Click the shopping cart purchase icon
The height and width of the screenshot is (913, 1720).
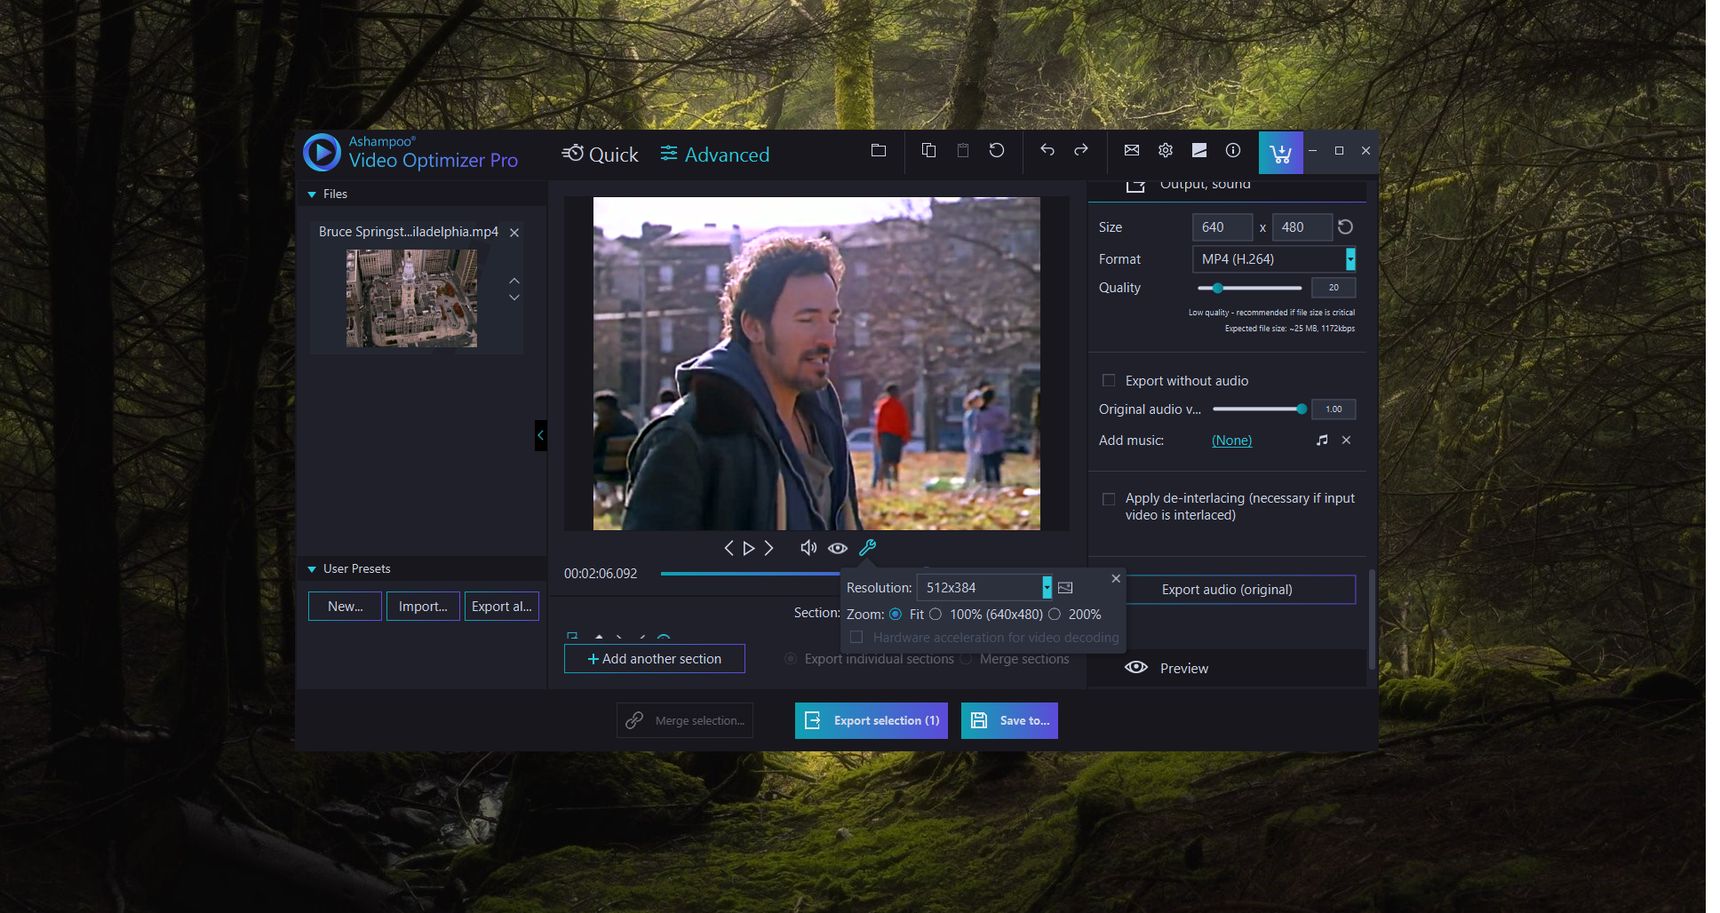[1280, 152]
